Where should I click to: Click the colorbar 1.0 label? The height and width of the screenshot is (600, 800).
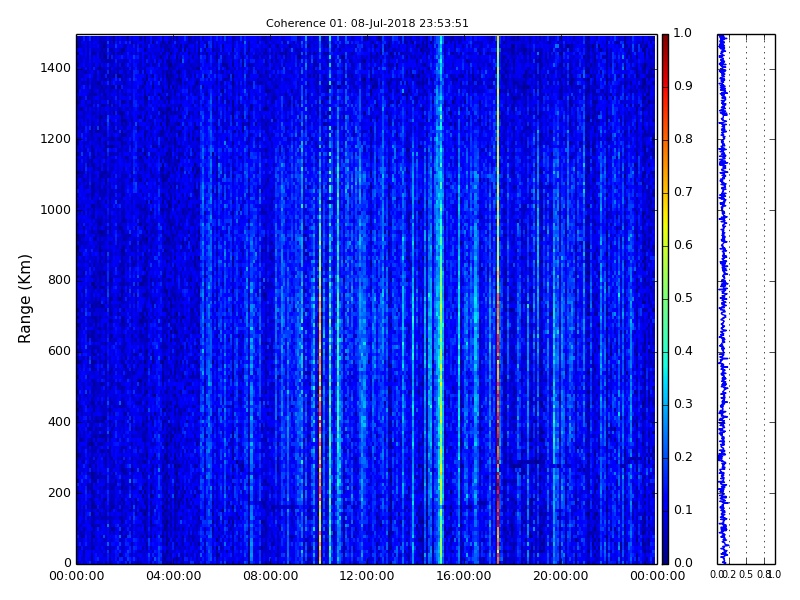coord(683,33)
